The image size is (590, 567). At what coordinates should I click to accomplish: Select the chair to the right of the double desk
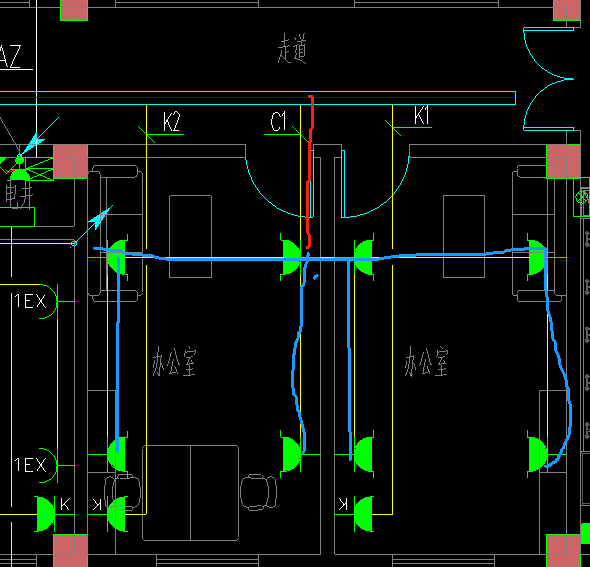click(x=259, y=492)
